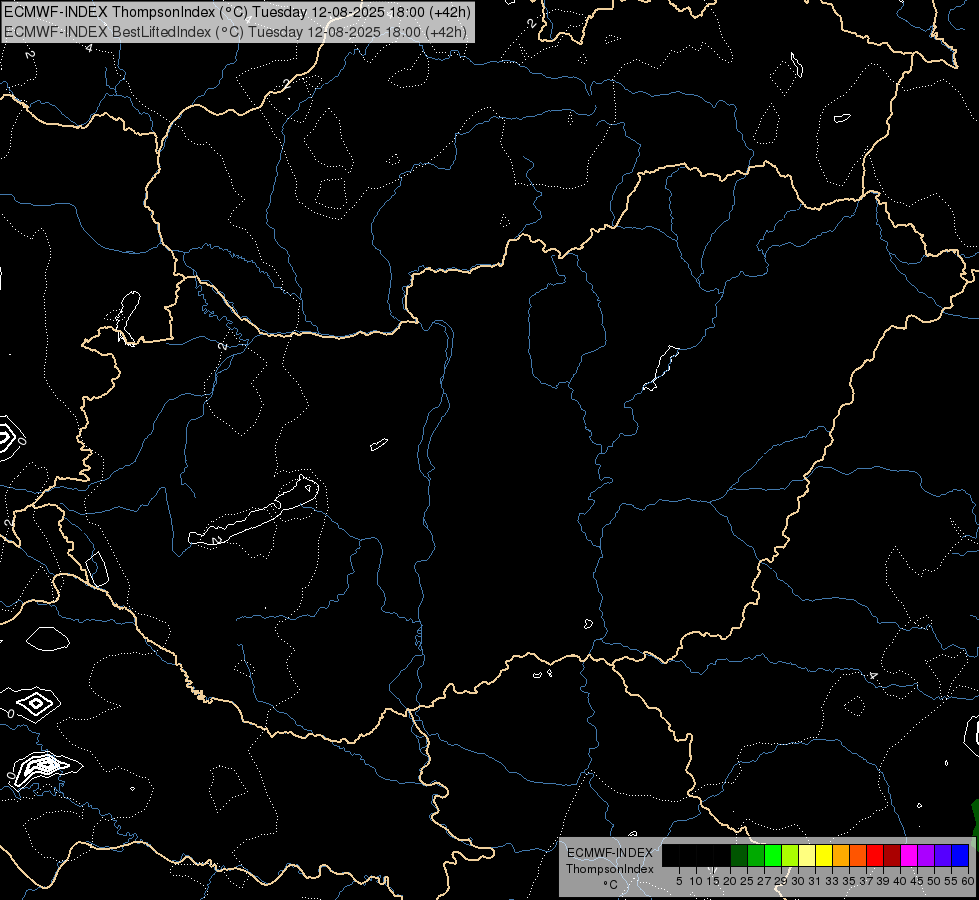Viewport: 979px width, 900px height.
Task: Click the legend scale value '25'
Action: click(x=747, y=881)
